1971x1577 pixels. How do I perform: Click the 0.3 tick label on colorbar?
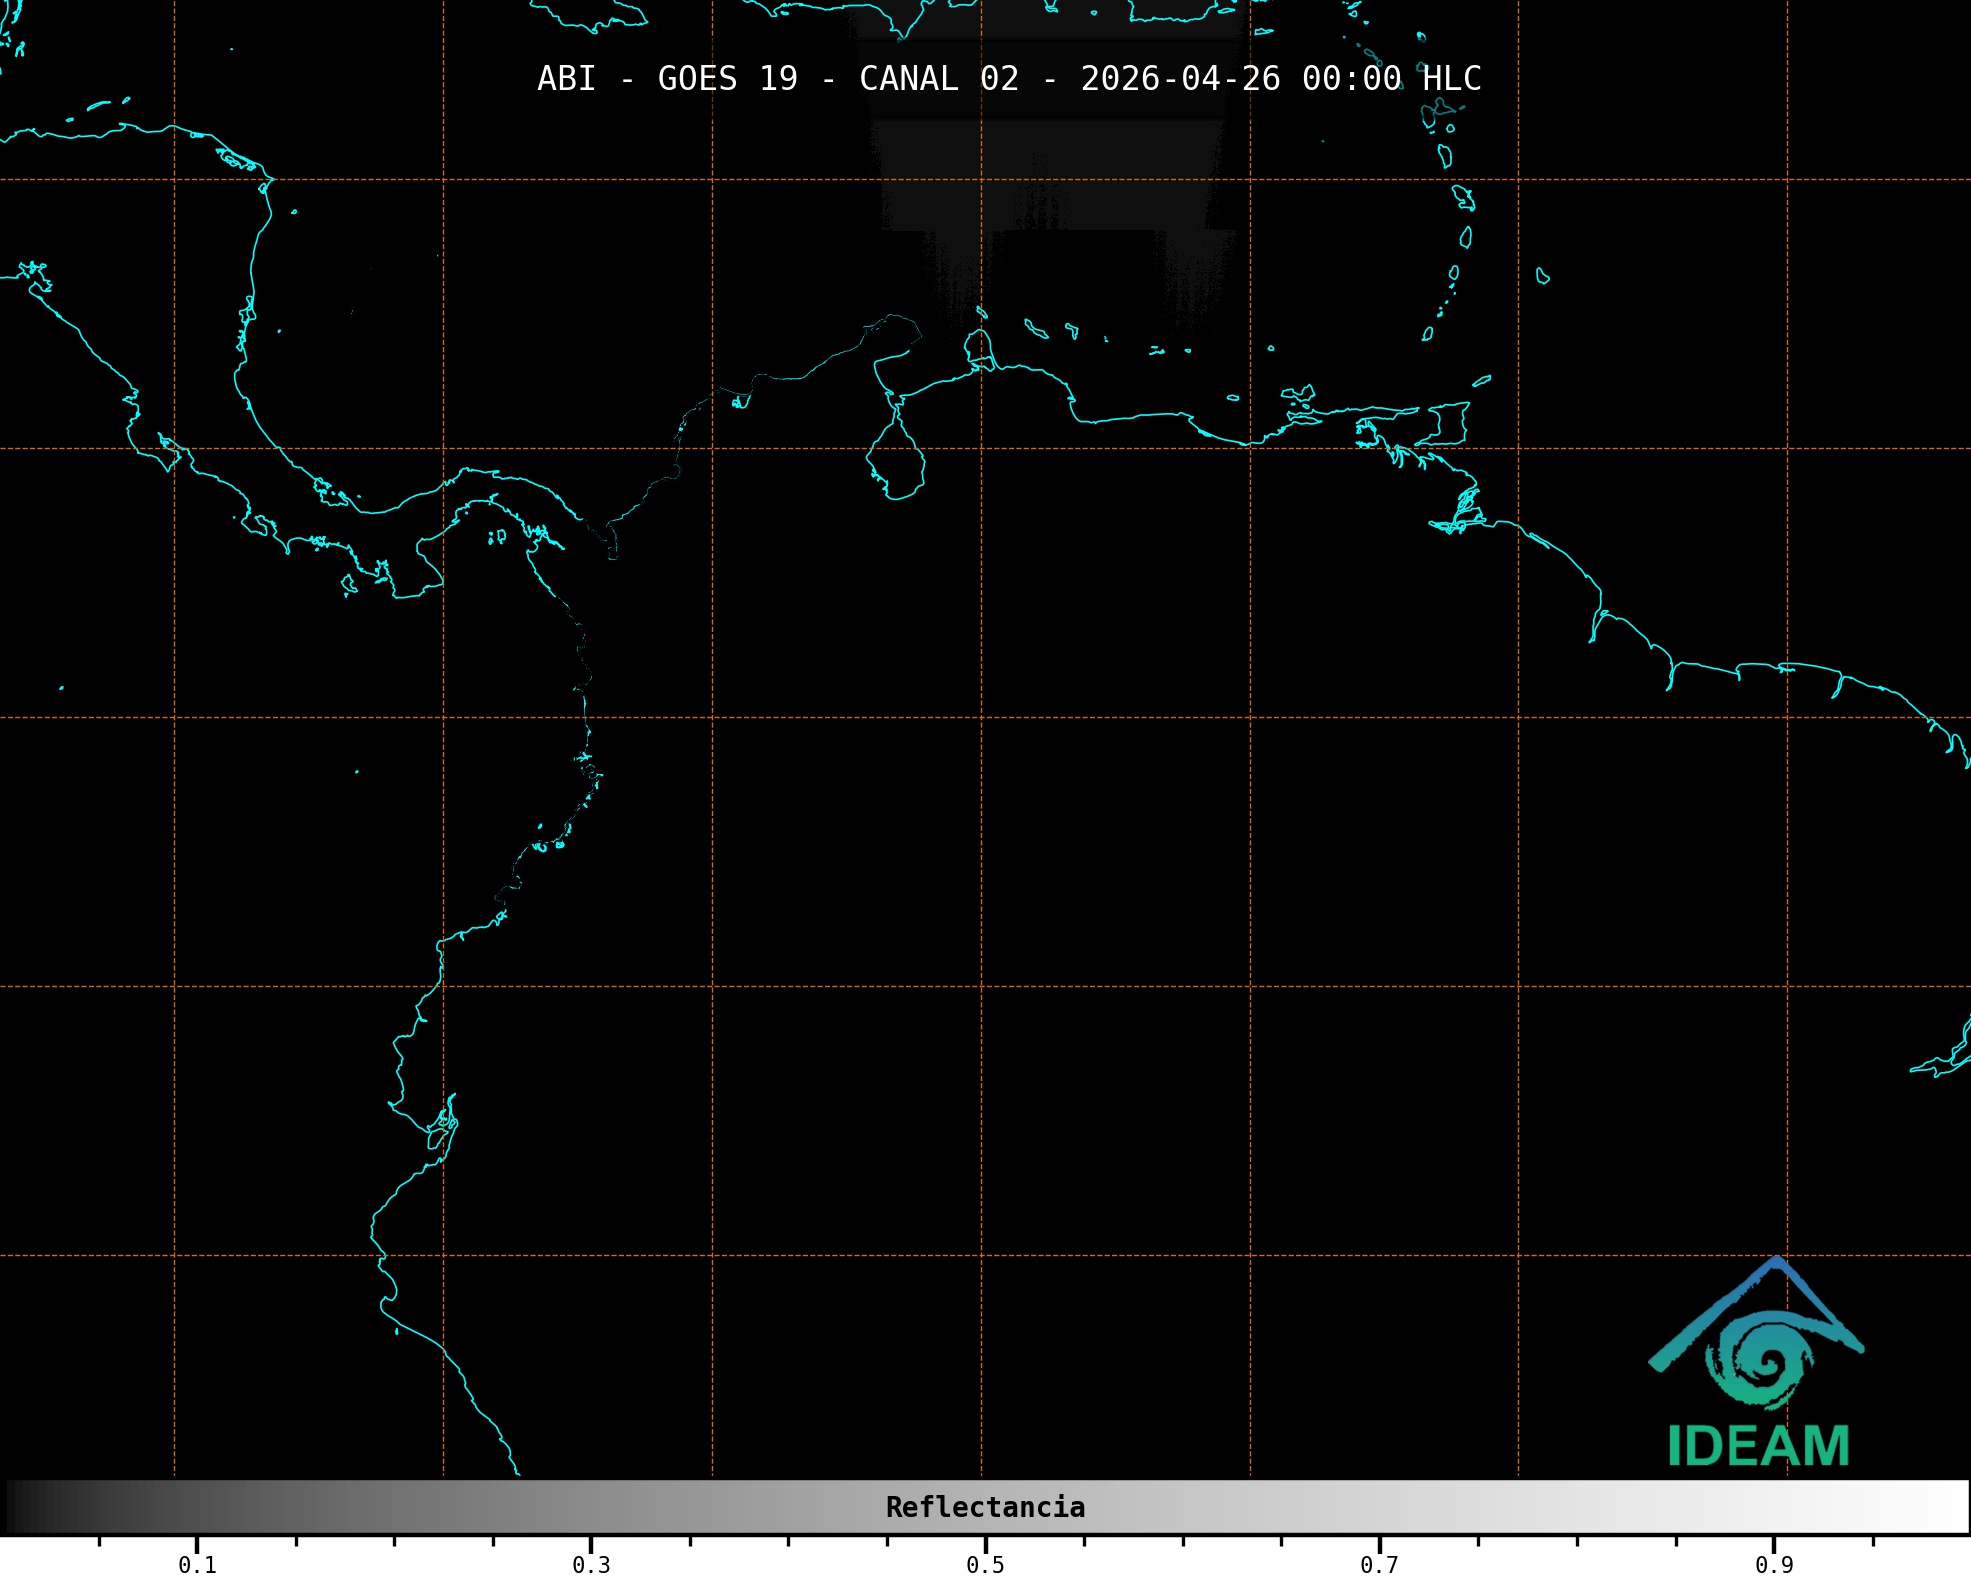pyautogui.click(x=591, y=1564)
